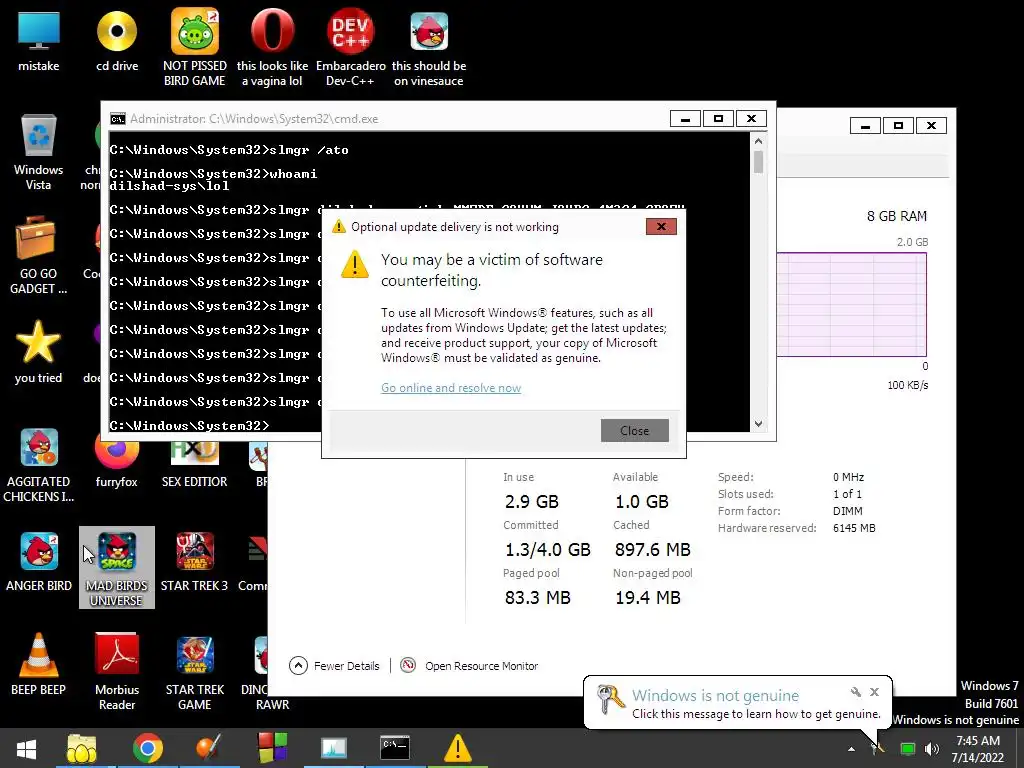Select MAD BIRDS UNIVERSE desktop icon
Viewport: 1024px width, 768px height.
(x=117, y=568)
